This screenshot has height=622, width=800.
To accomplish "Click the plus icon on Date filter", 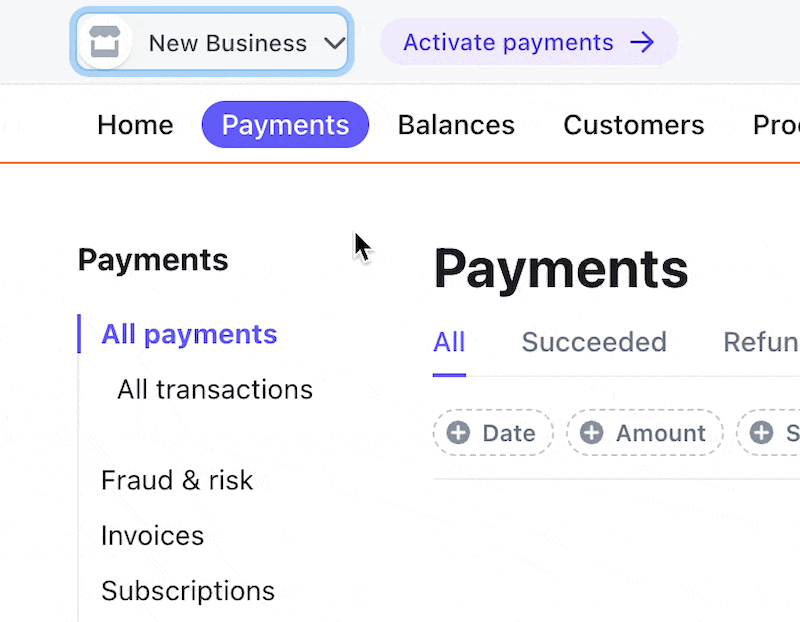I will [458, 433].
